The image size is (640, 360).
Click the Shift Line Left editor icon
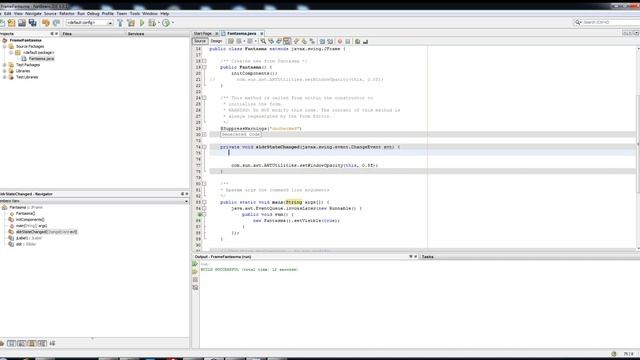pos(322,41)
